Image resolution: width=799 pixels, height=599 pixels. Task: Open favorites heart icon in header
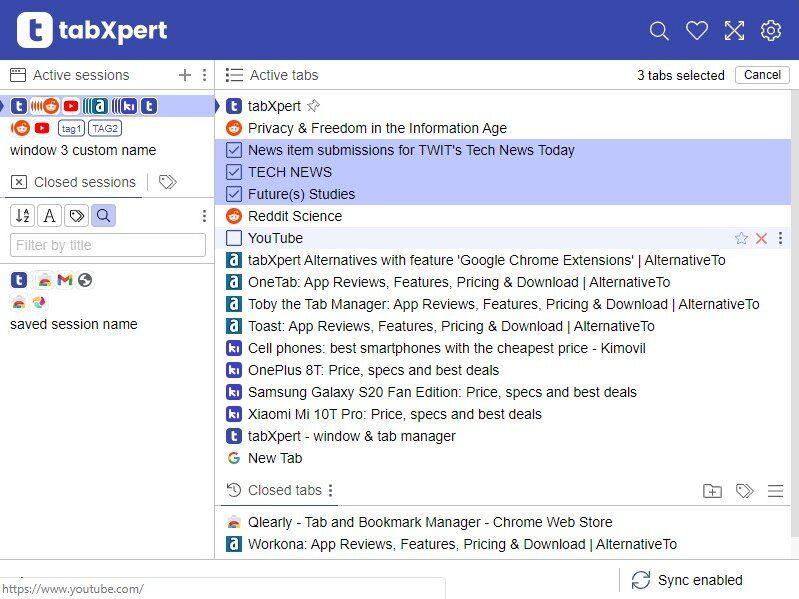coord(696,31)
